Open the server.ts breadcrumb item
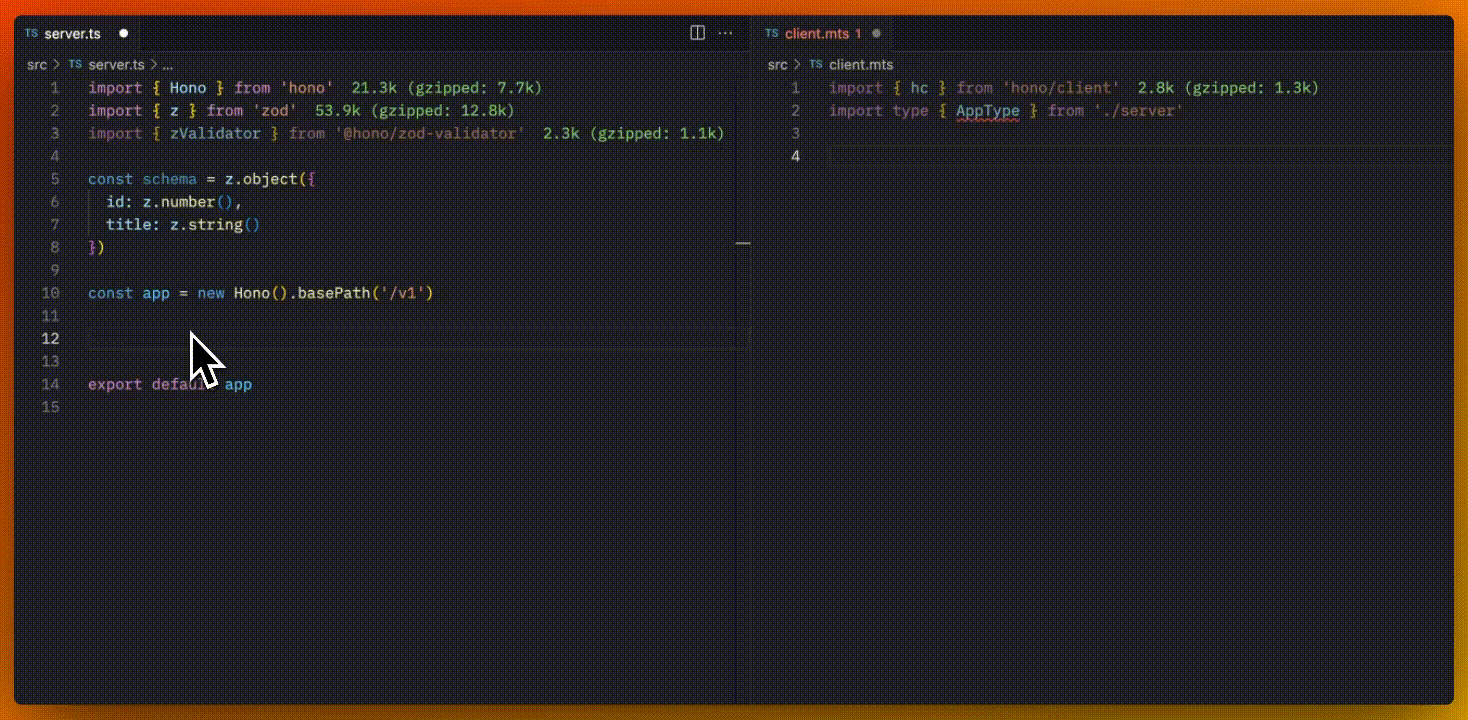Screen dimensions: 1468x720 pos(116,65)
